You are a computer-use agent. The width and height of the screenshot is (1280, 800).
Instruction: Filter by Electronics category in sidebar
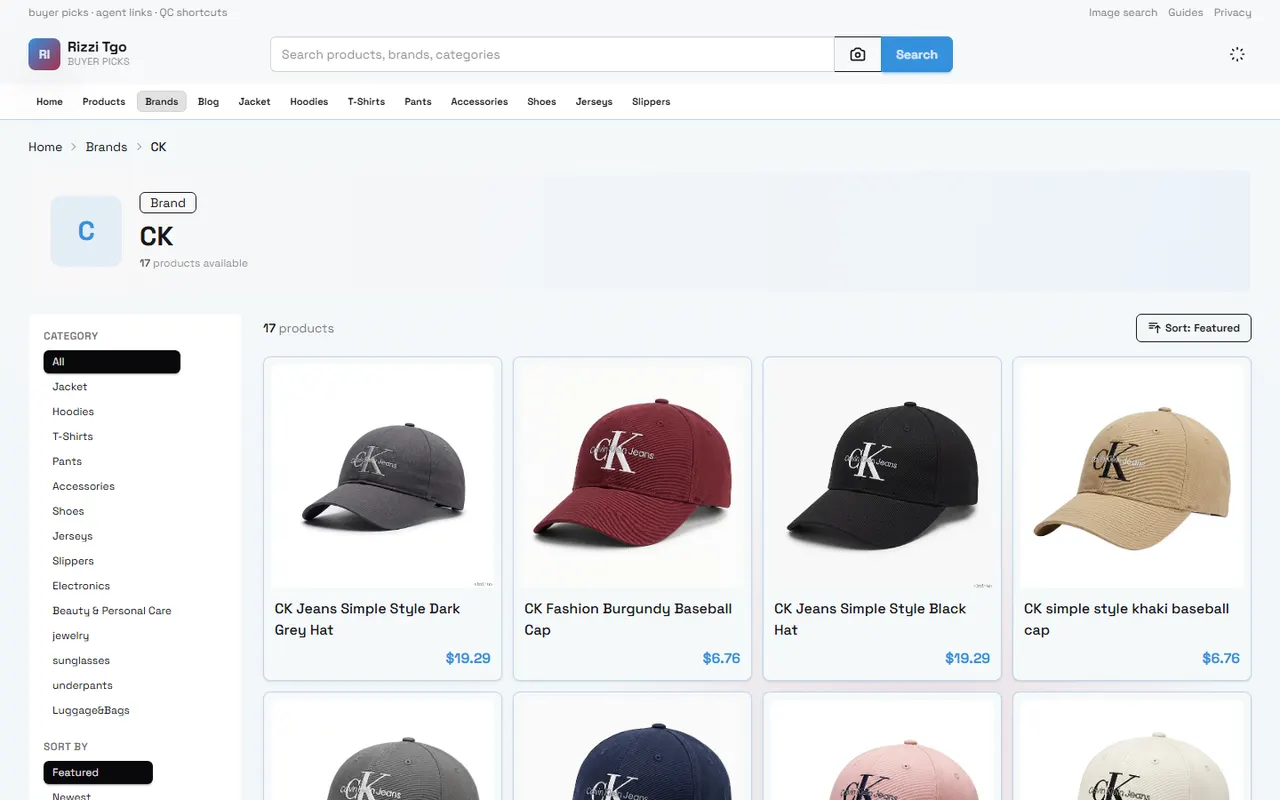(81, 586)
